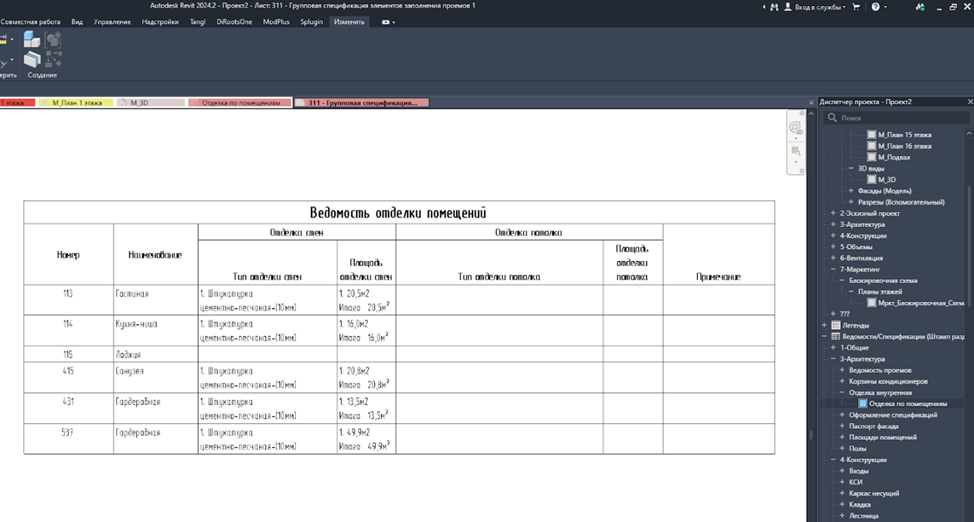974x522 pixels.
Task: Expand the 4-Конструкции views node
Action: 834,236
